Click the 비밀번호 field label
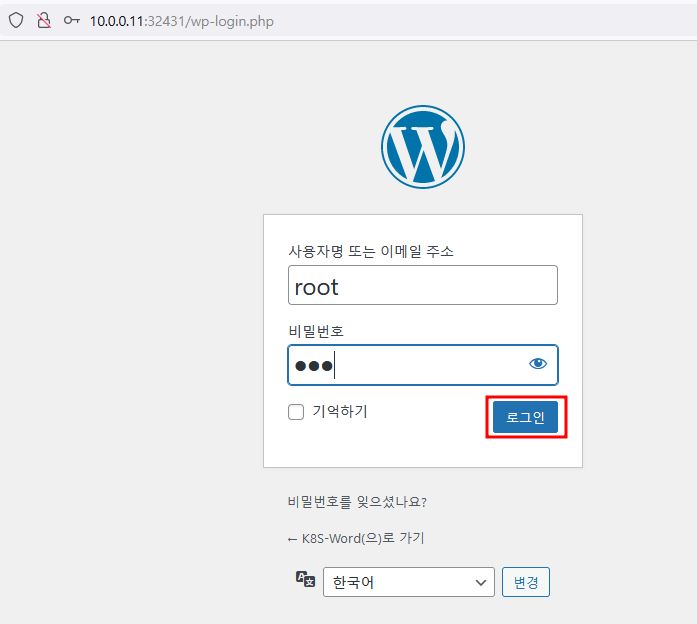Viewport: 697px width, 624px height. click(316, 332)
